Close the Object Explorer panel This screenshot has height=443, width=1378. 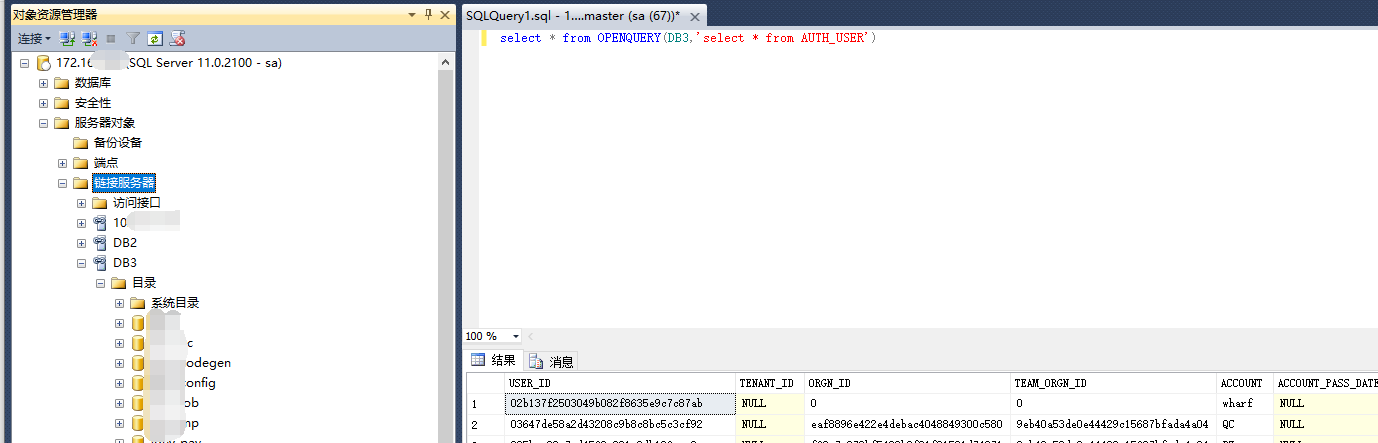[x=445, y=14]
